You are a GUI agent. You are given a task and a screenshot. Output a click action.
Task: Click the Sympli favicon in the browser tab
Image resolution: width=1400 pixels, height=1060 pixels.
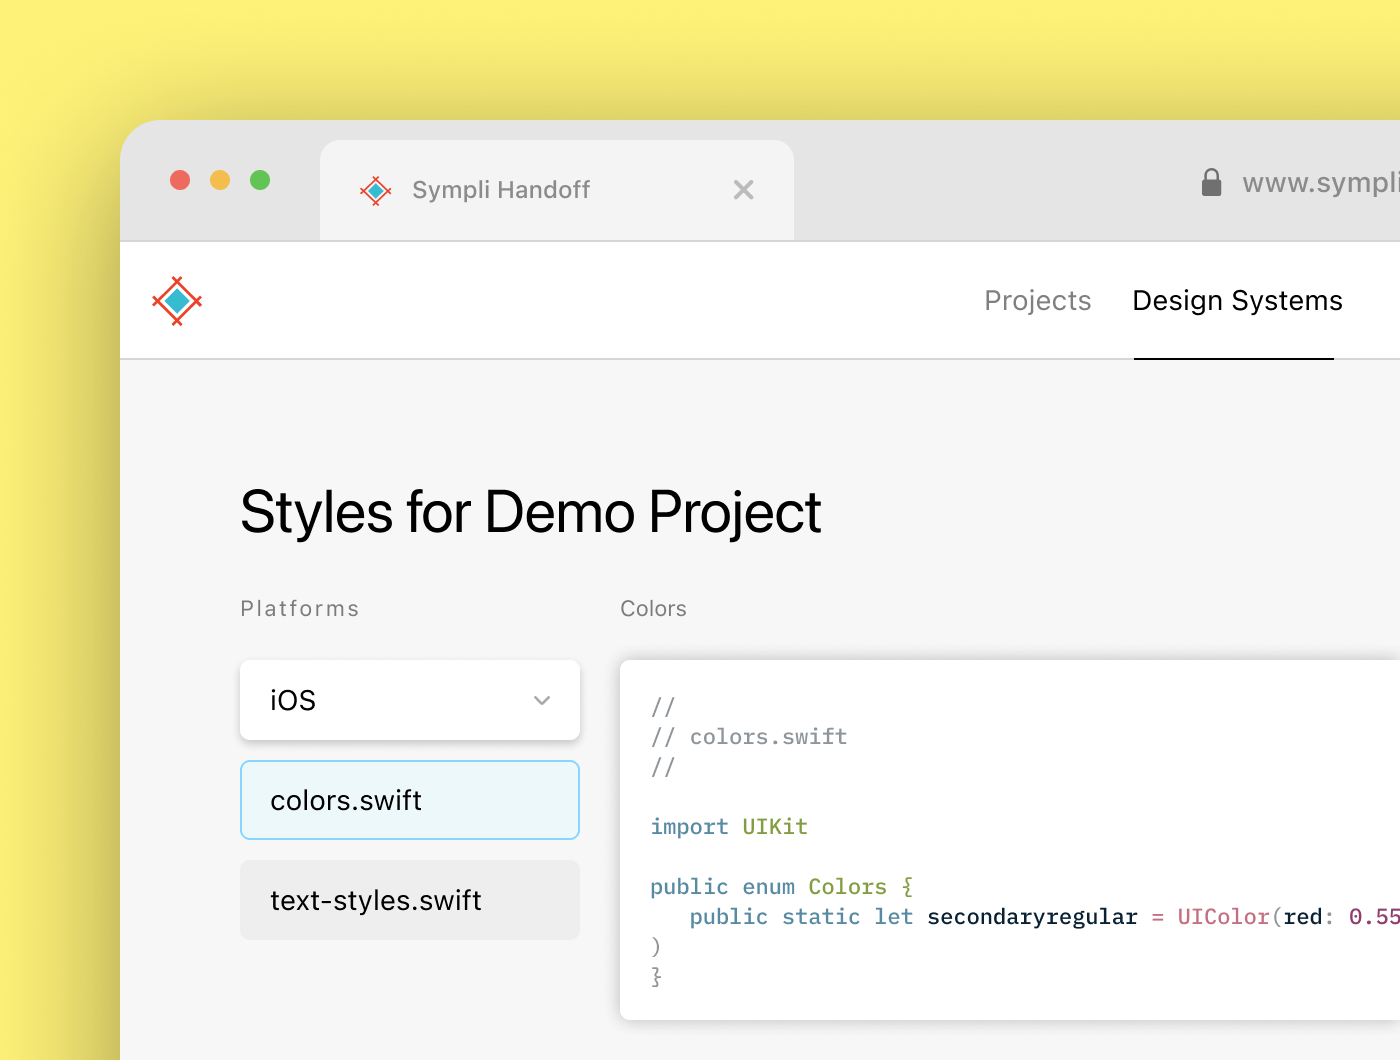coord(376,190)
